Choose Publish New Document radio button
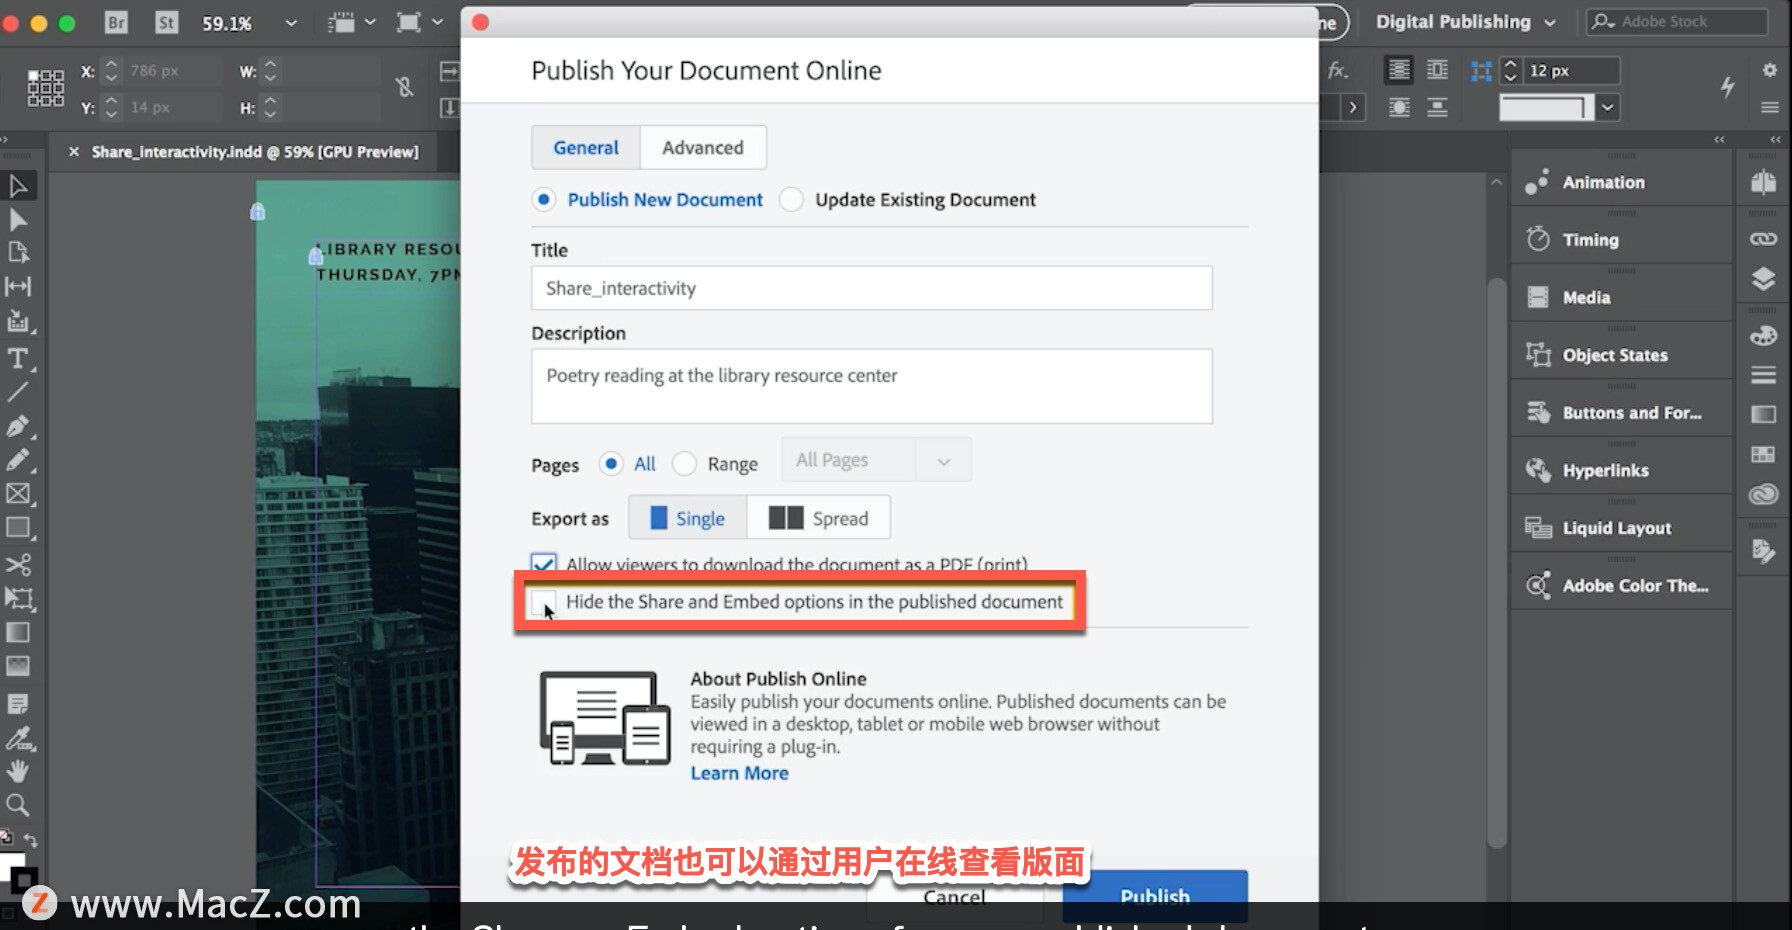The height and width of the screenshot is (930, 1792). pyautogui.click(x=544, y=200)
